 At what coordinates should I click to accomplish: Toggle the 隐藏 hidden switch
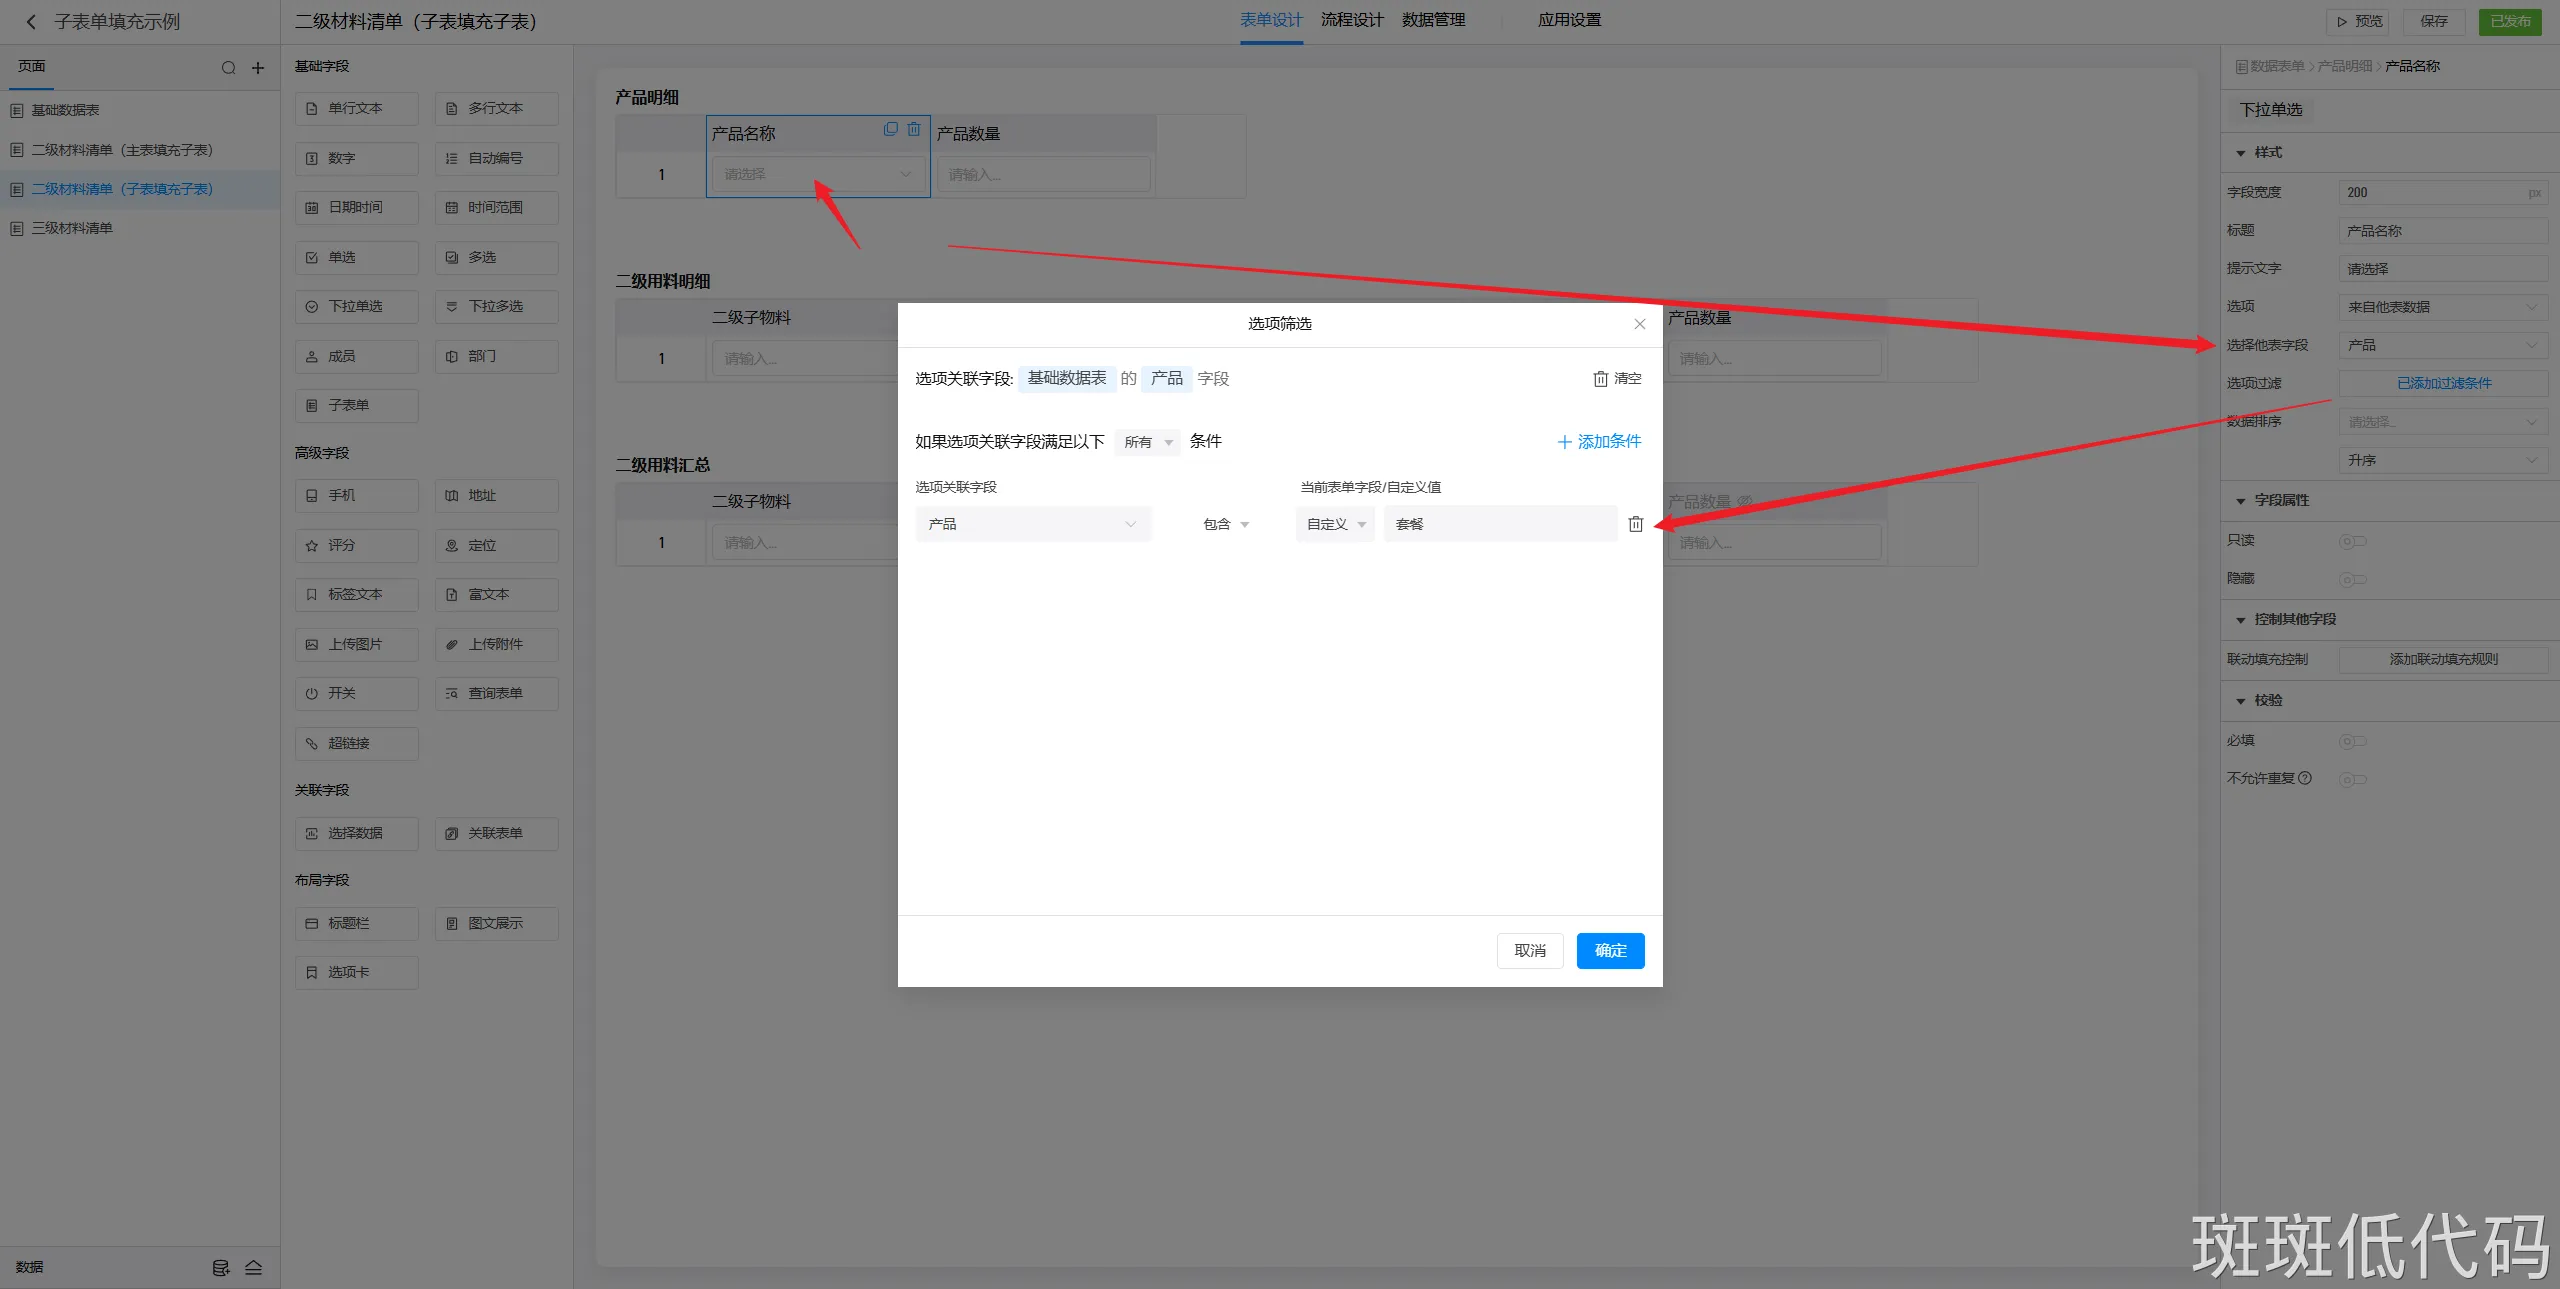point(2351,579)
